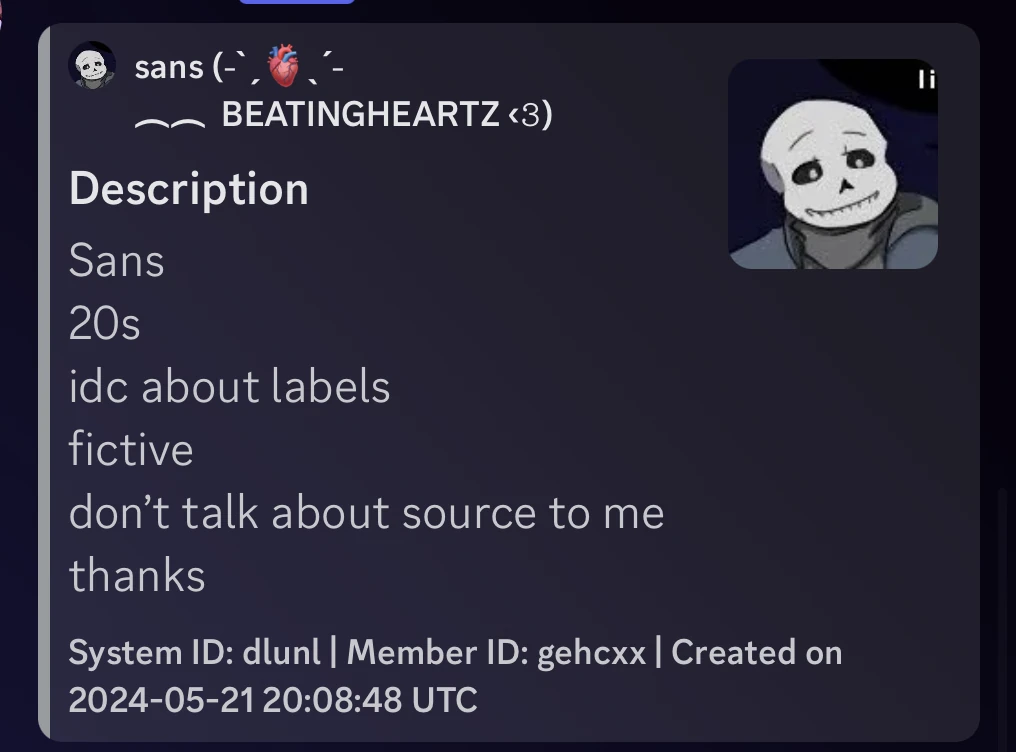Click the curved decoration before BEATINGHEARTZ
This screenshot has height=752, width=1016.
(x=170, y=122)
